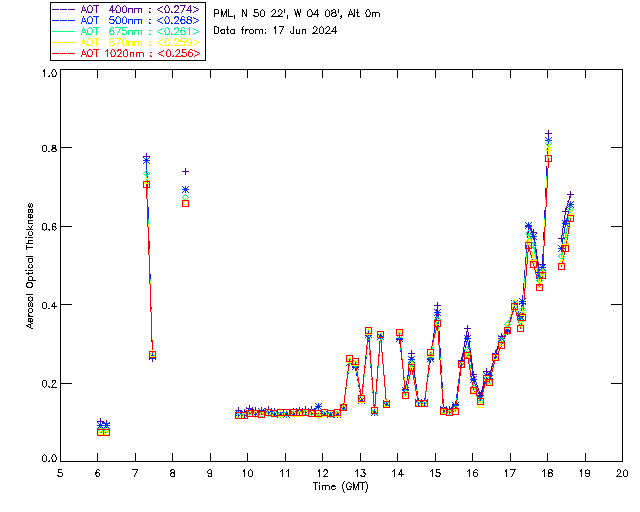This screenshot has height=512, width=640.
Task: Click the red 1020nm square marker near 8.3h
Action: click(x=185, y=203)
